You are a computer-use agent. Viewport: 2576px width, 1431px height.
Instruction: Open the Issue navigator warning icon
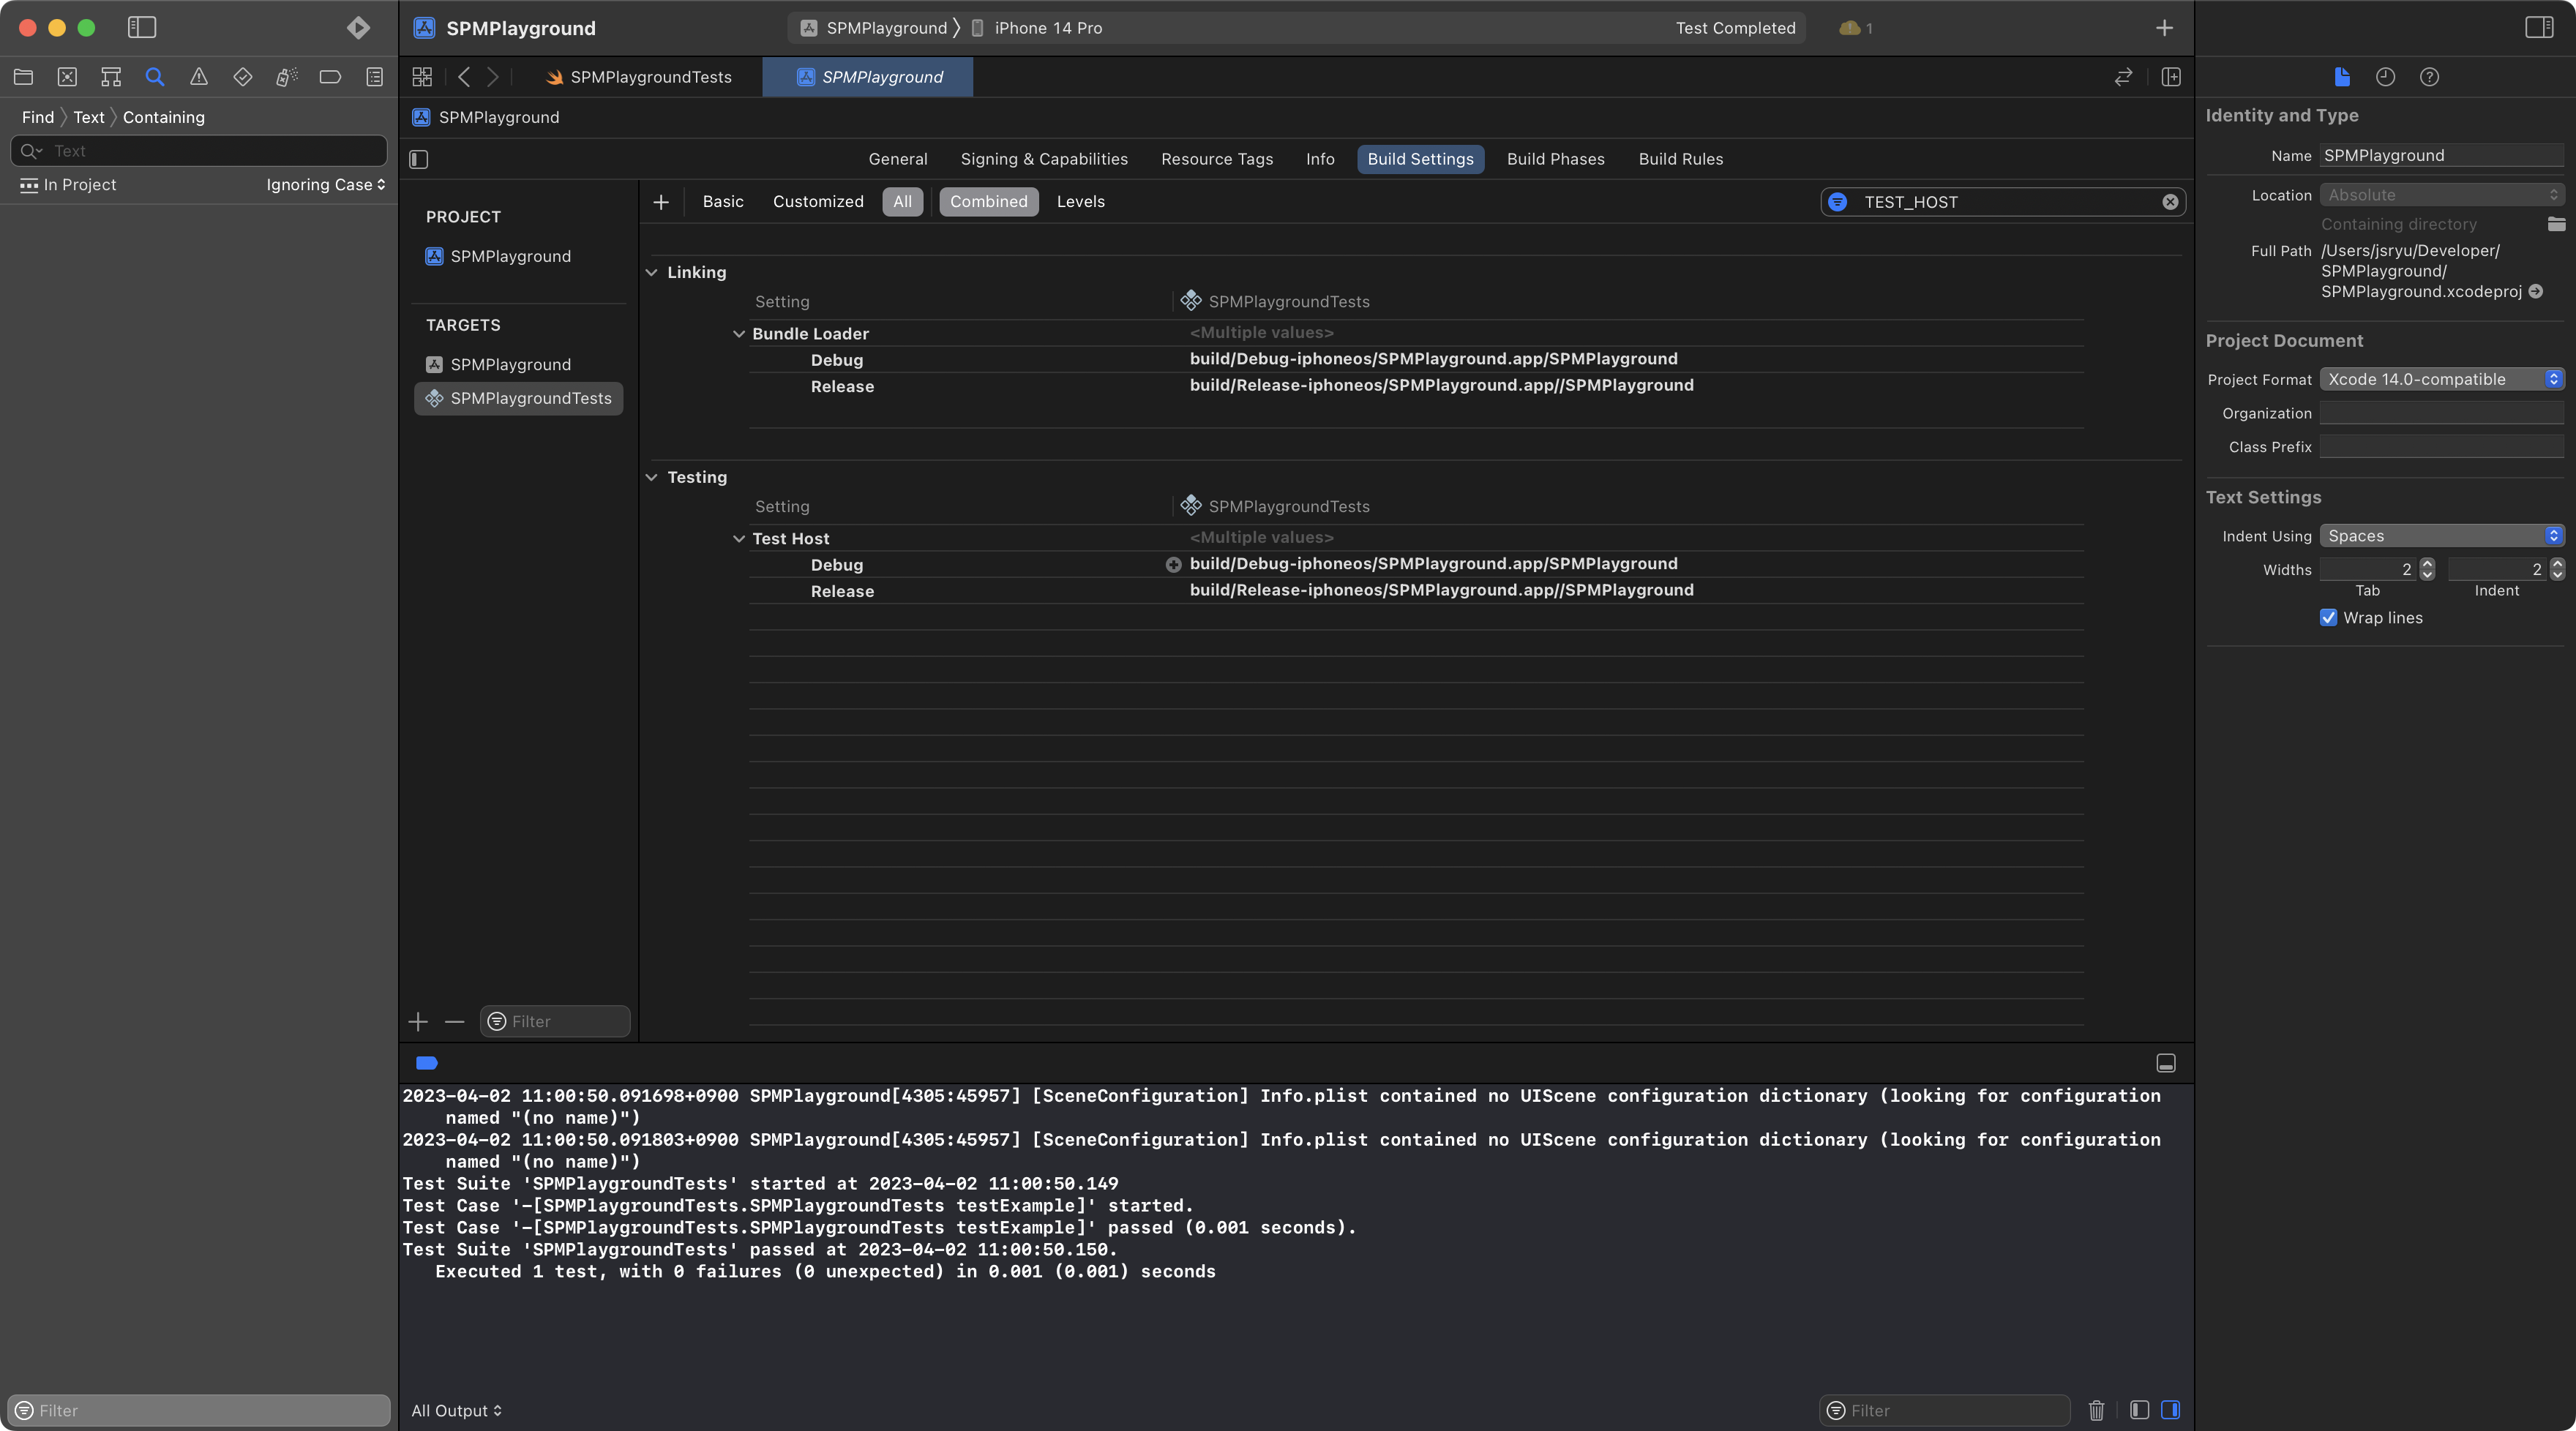[199, 77]
